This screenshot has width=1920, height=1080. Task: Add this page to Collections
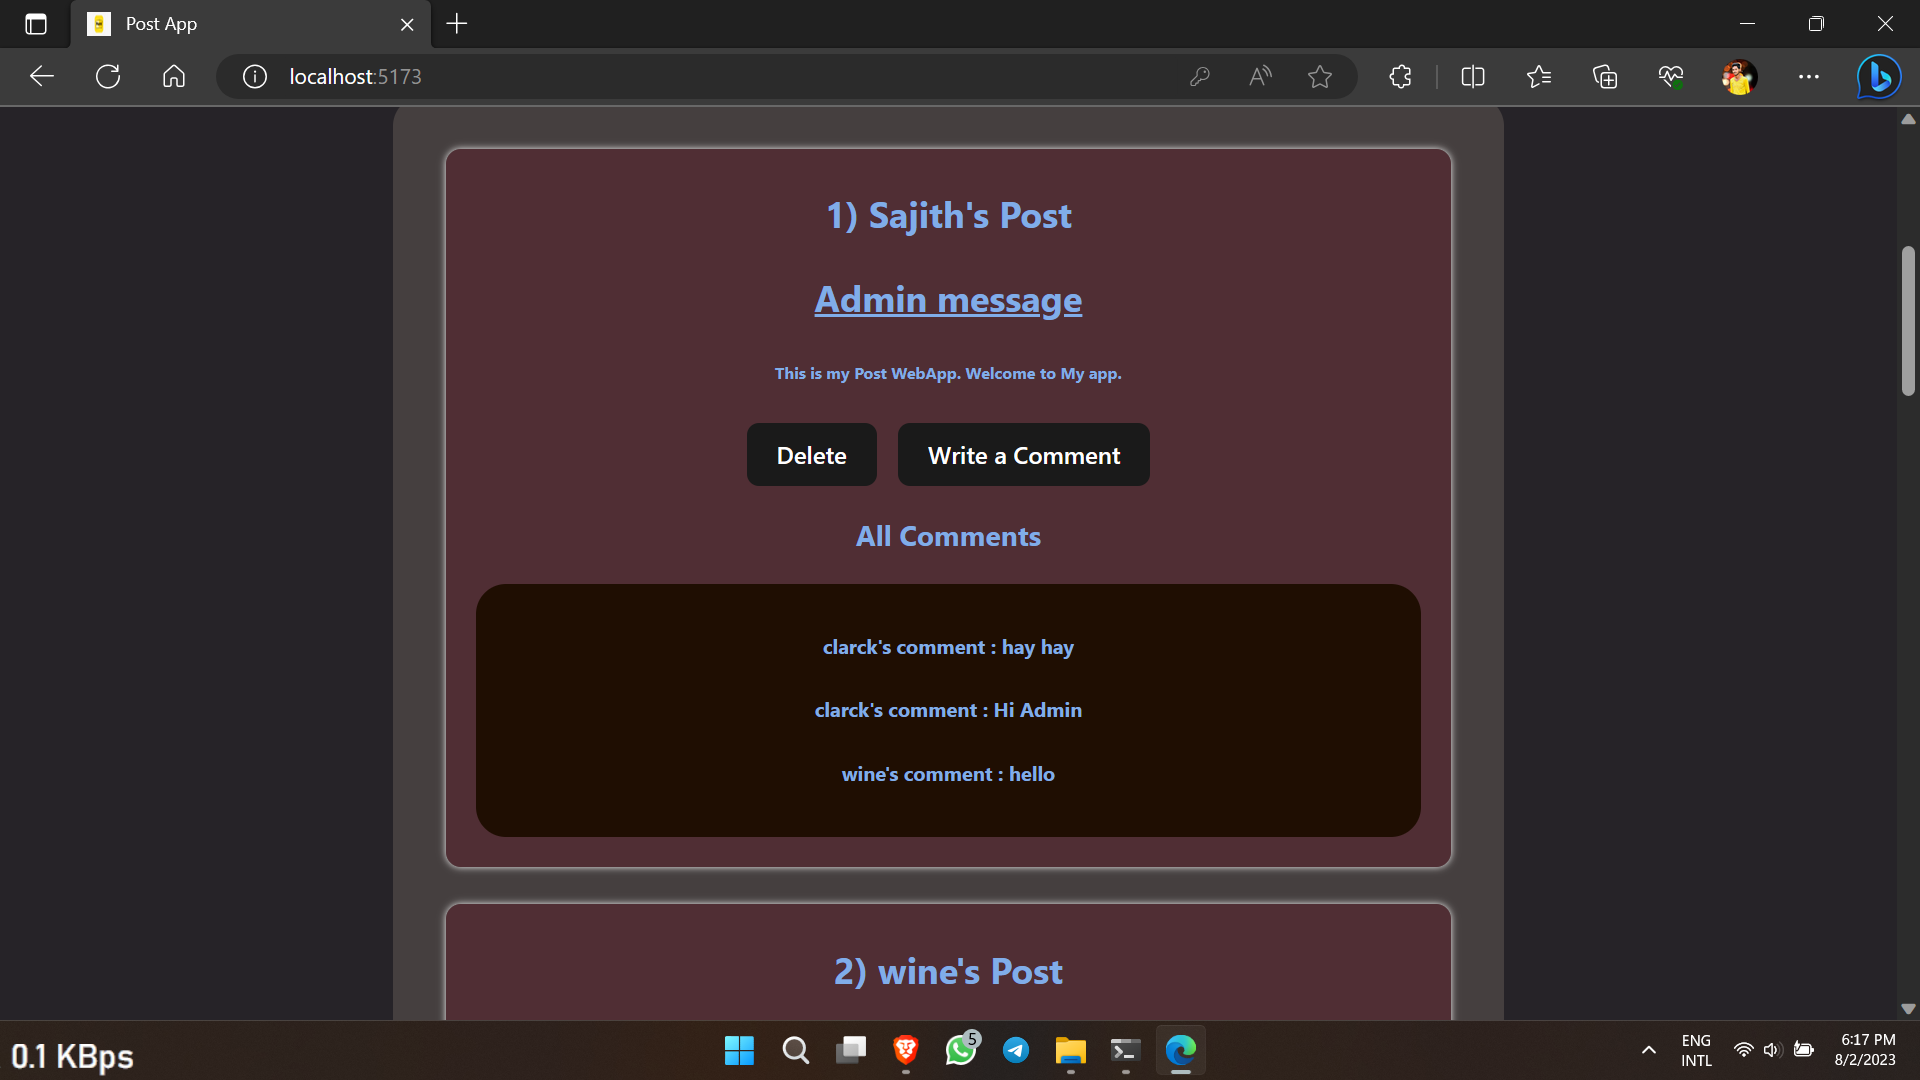(1604, 76)
